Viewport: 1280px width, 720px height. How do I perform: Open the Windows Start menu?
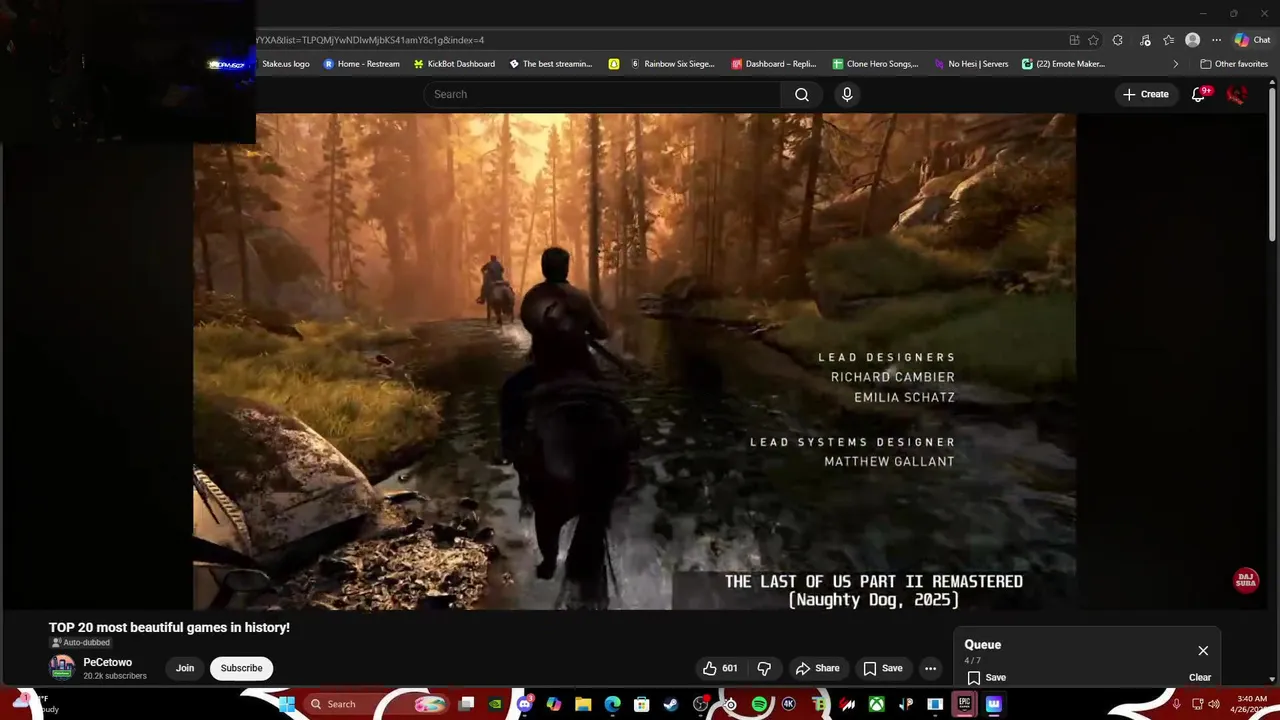click(287, 704)
